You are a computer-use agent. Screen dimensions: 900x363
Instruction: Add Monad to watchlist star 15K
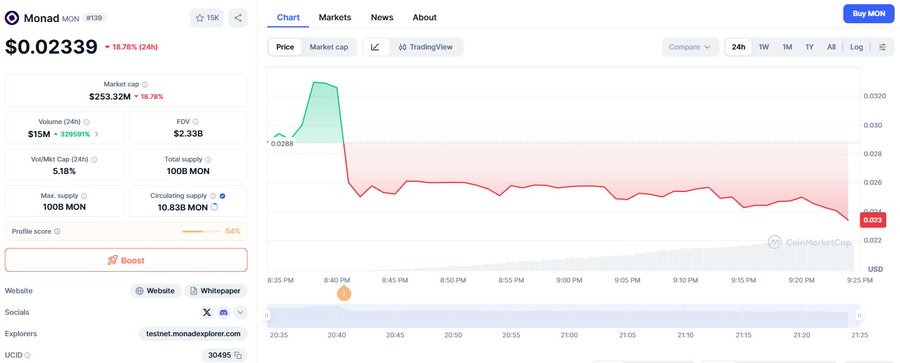pos(207,18)
